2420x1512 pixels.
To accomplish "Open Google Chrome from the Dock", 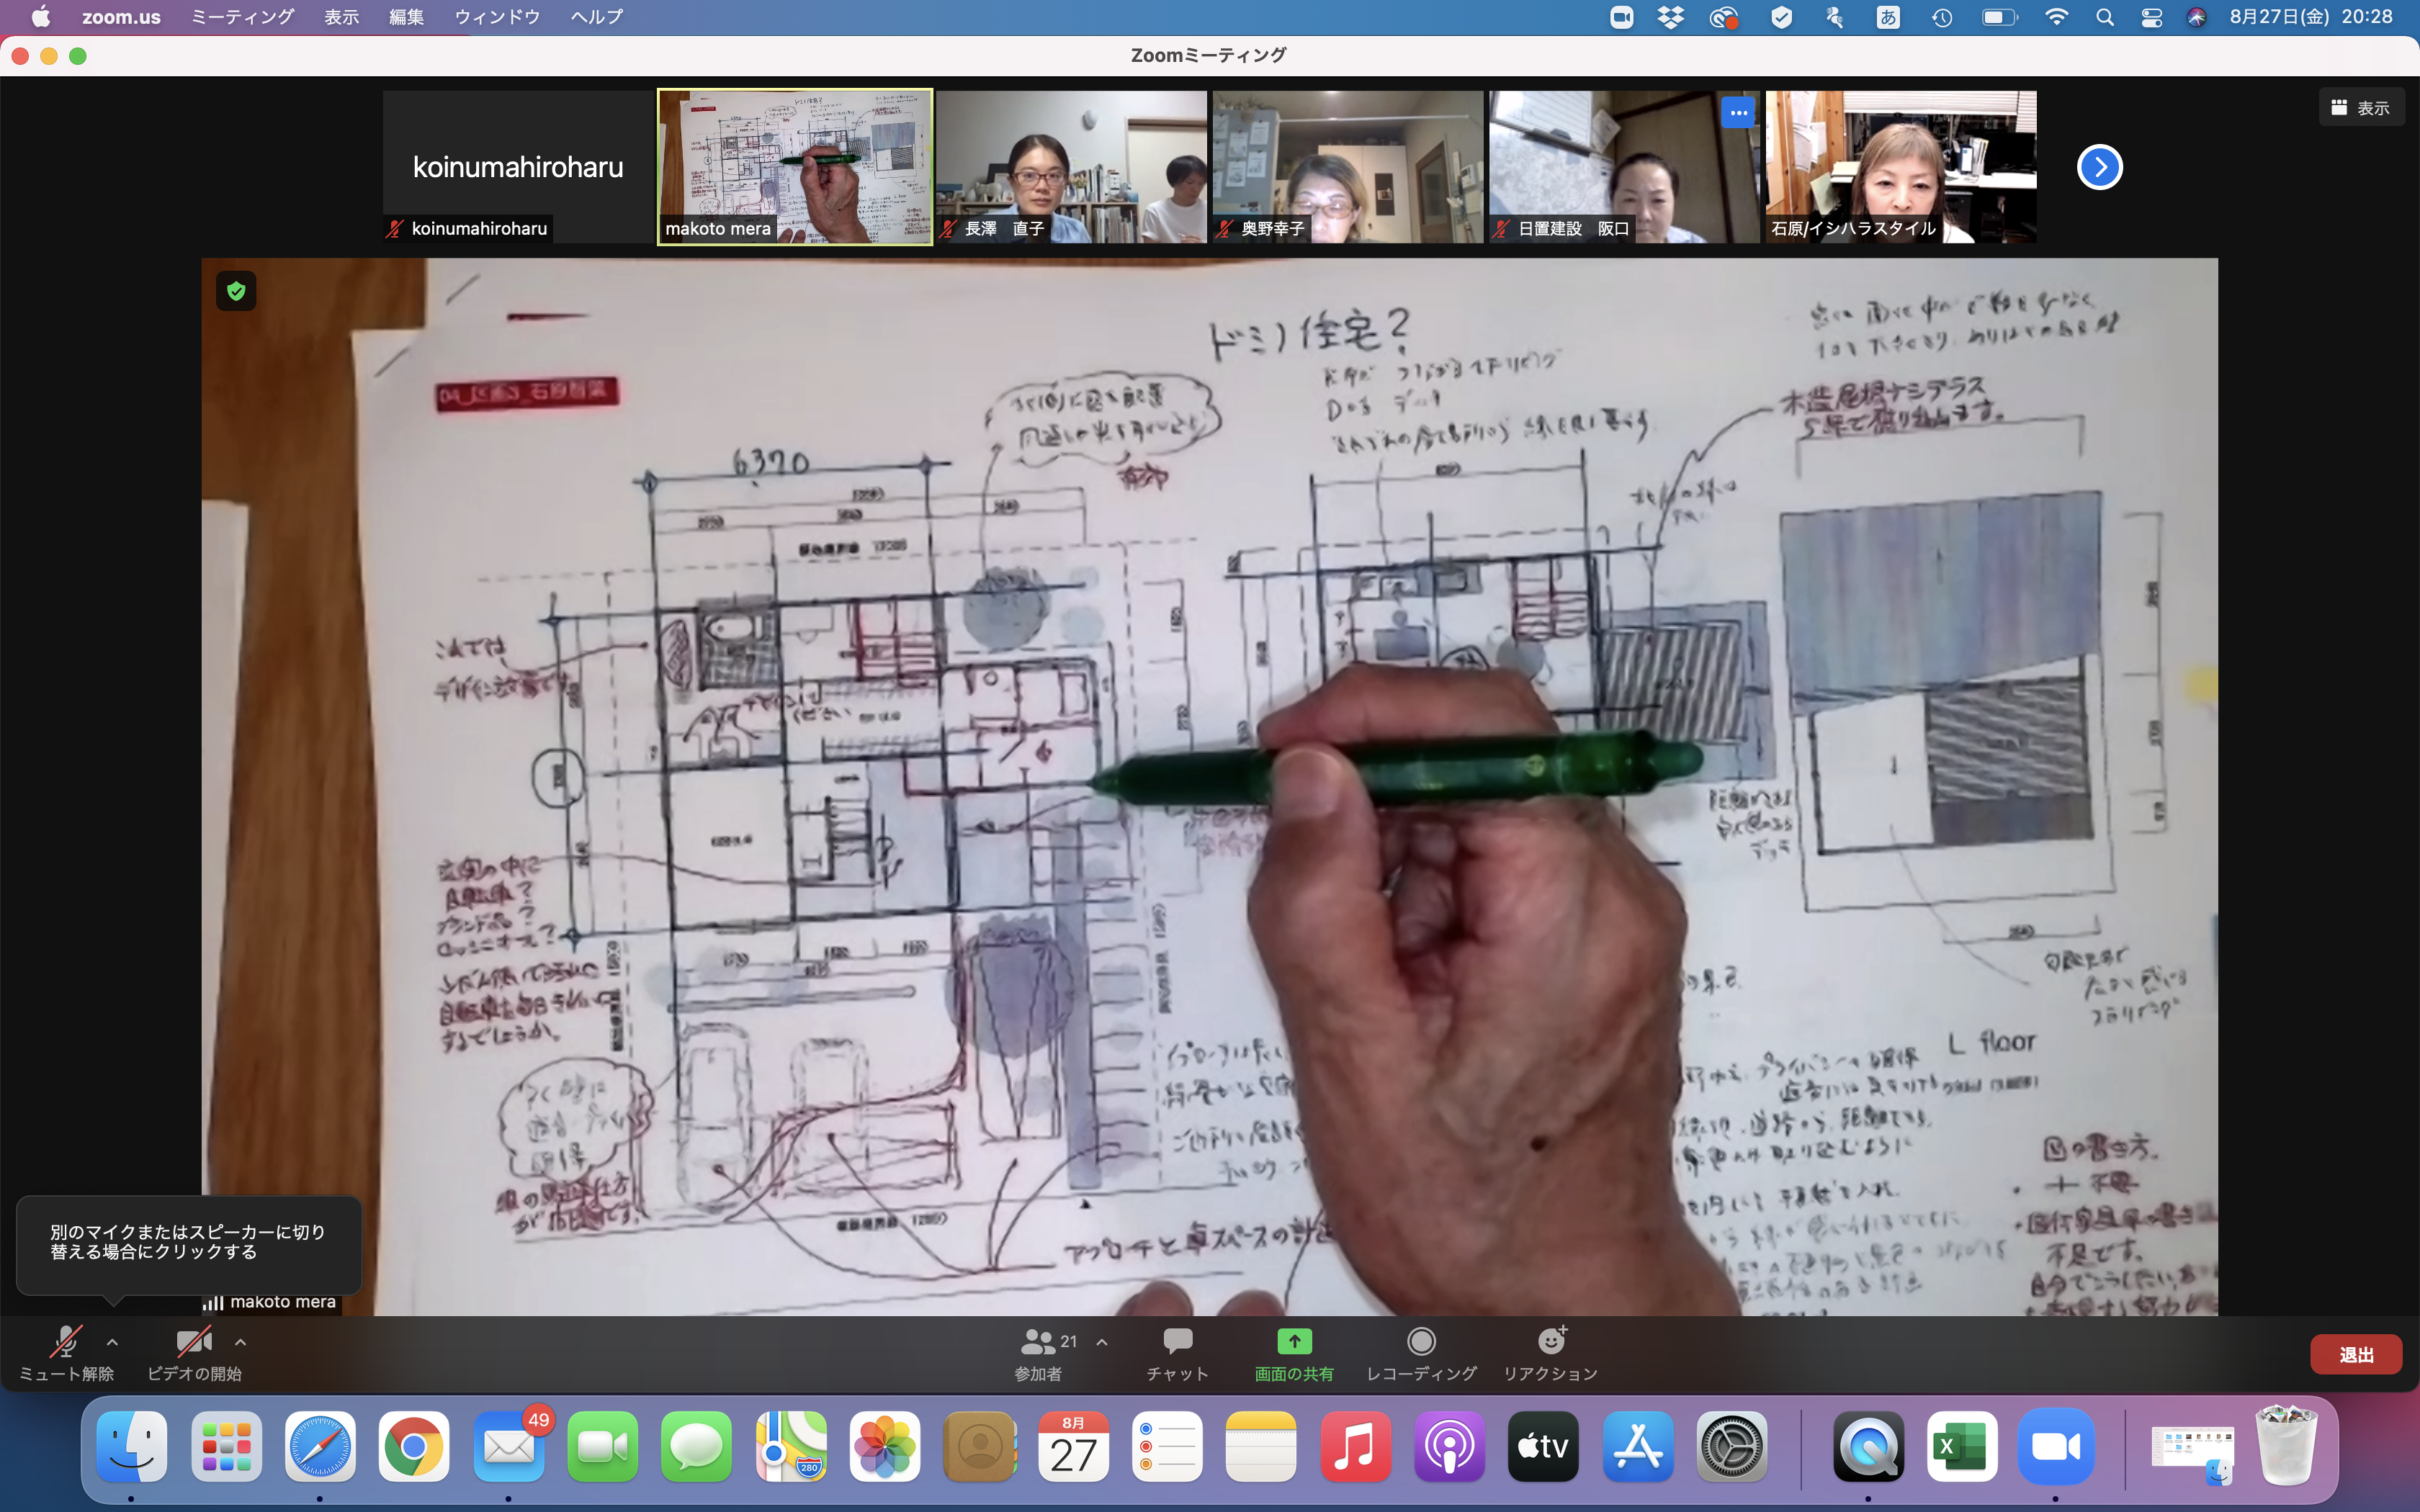I will [x=414, y=1446].
